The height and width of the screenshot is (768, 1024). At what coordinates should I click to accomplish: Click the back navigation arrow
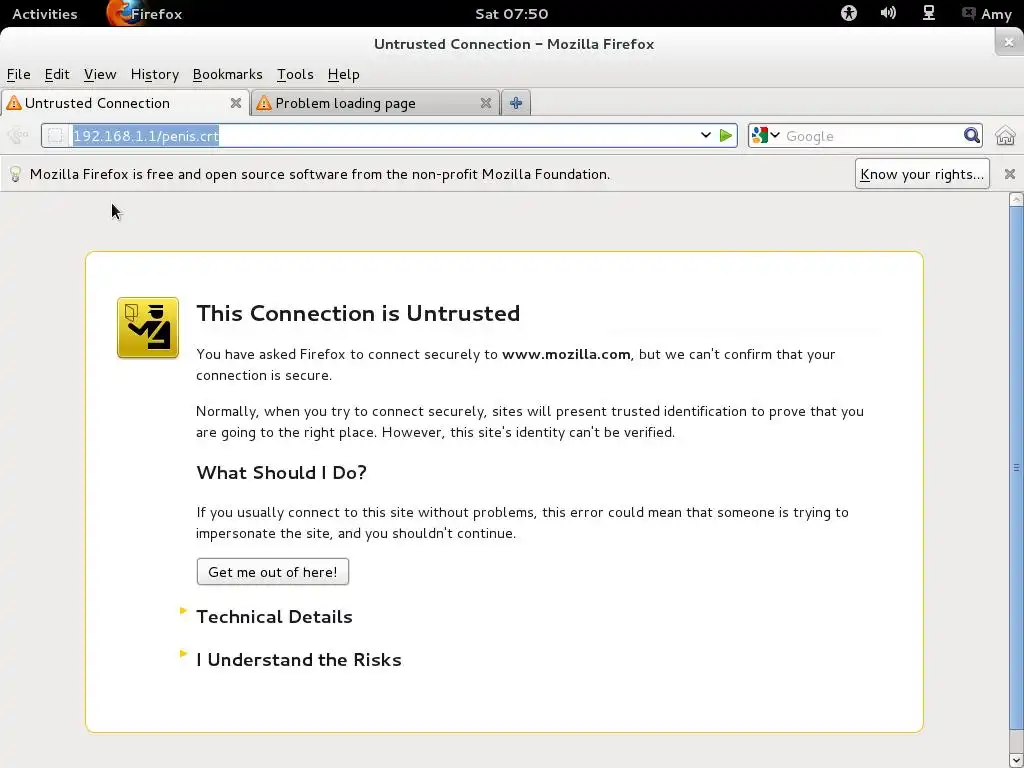pos(18,135)
